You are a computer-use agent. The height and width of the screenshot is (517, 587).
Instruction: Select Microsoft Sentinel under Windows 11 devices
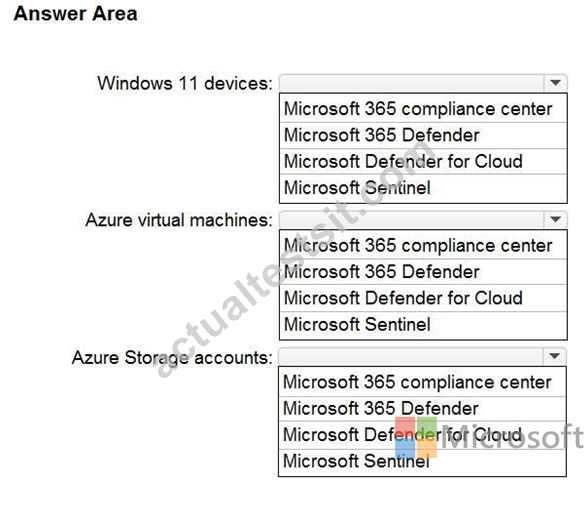[x=423, y=188]
